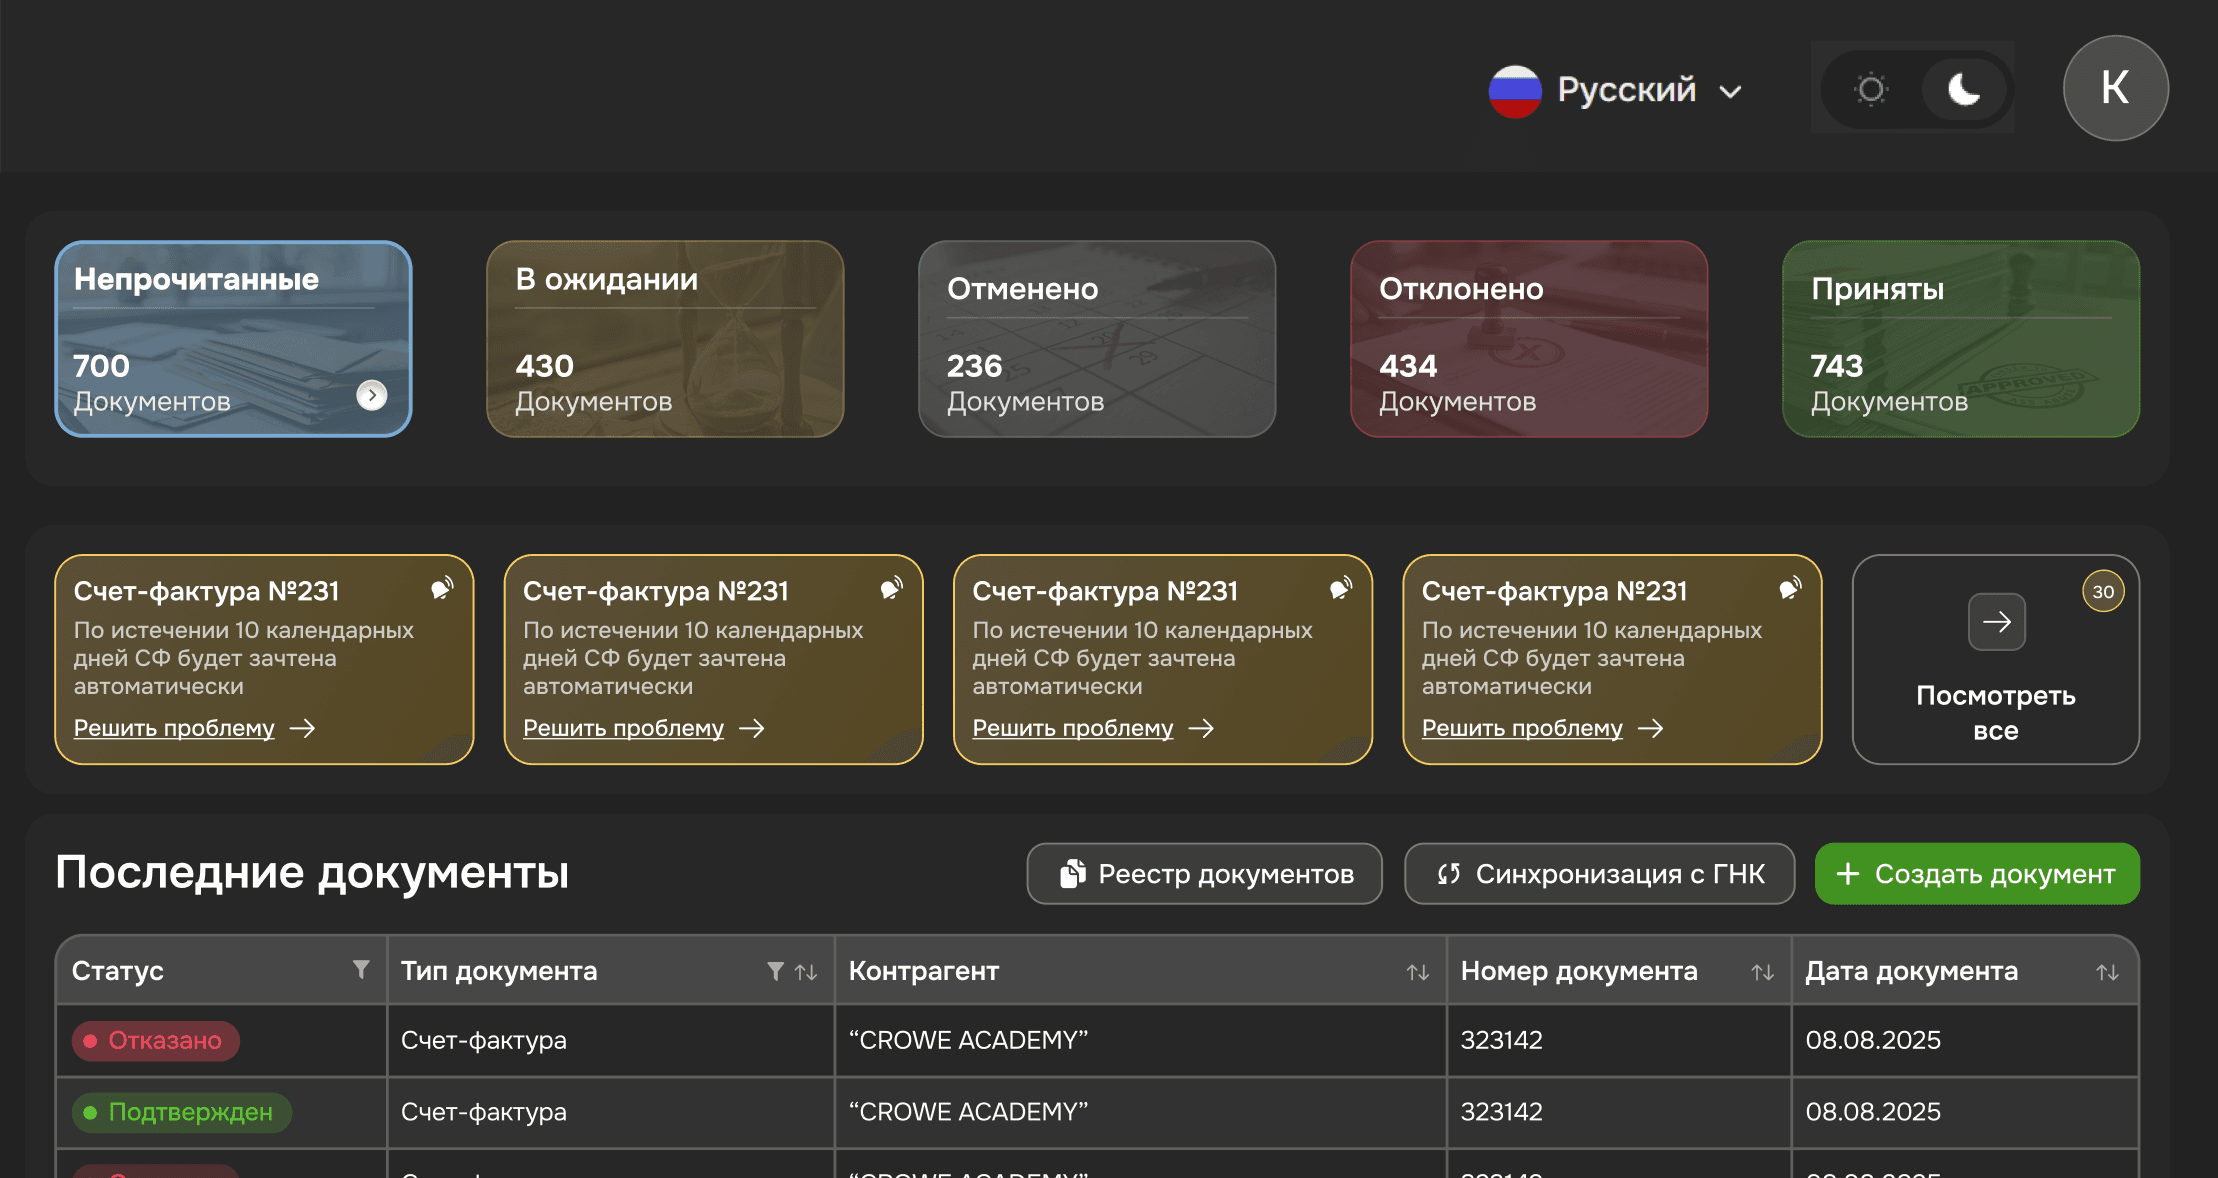Screen dimensions: 2218x1178
Task: Open user avatar K menu
Action: (x=2115, y=88)
